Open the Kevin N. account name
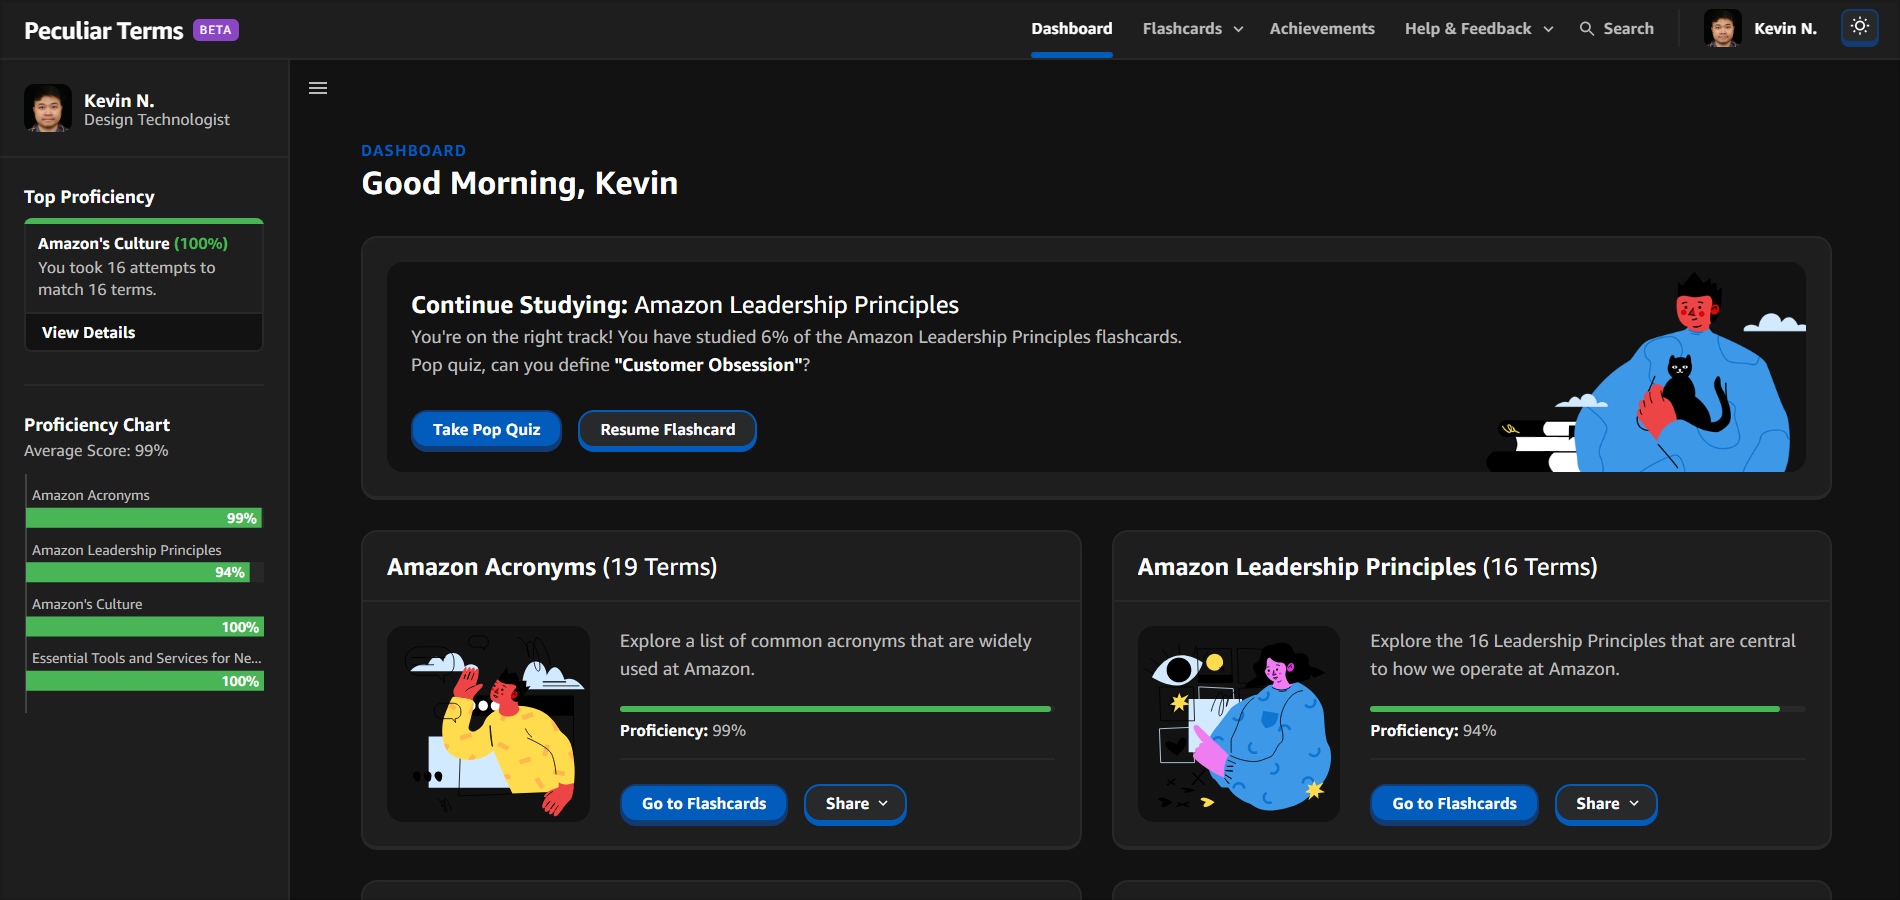Viewport: 1900px width, 900px height. (x=1785, y=29)
